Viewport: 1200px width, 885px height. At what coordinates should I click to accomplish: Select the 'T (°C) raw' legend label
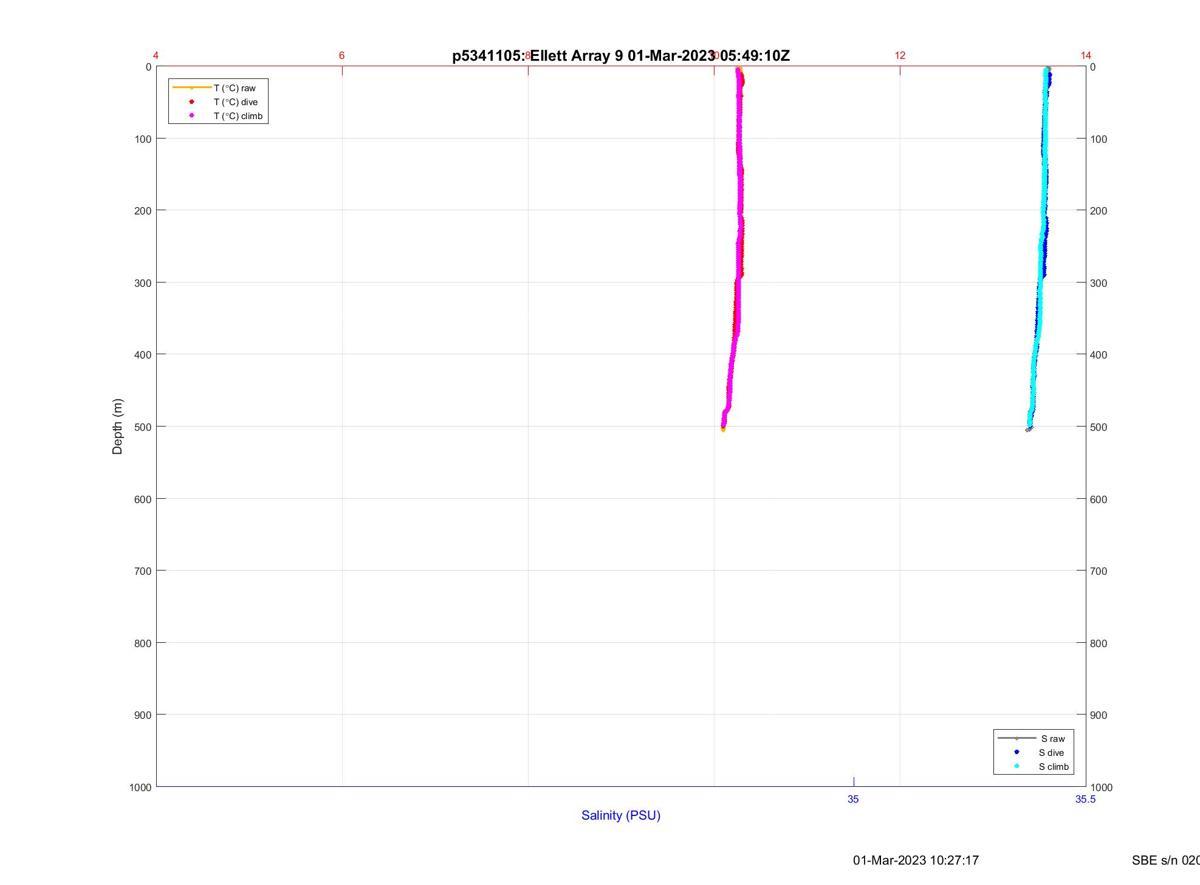(234, 88)
